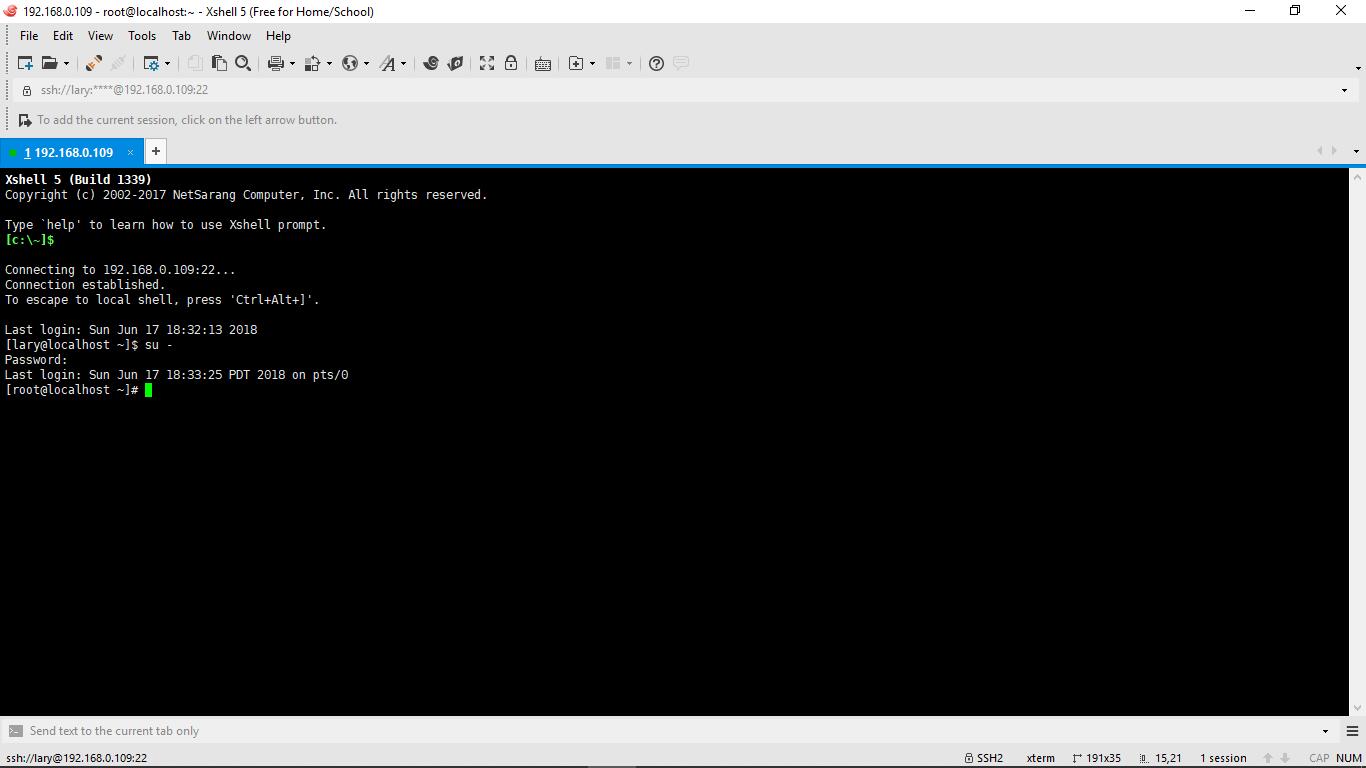This screenshot has width=1366, height=768.
Task: Click the toolbar overflow arrow at far right
Action: pos(1358,68)
